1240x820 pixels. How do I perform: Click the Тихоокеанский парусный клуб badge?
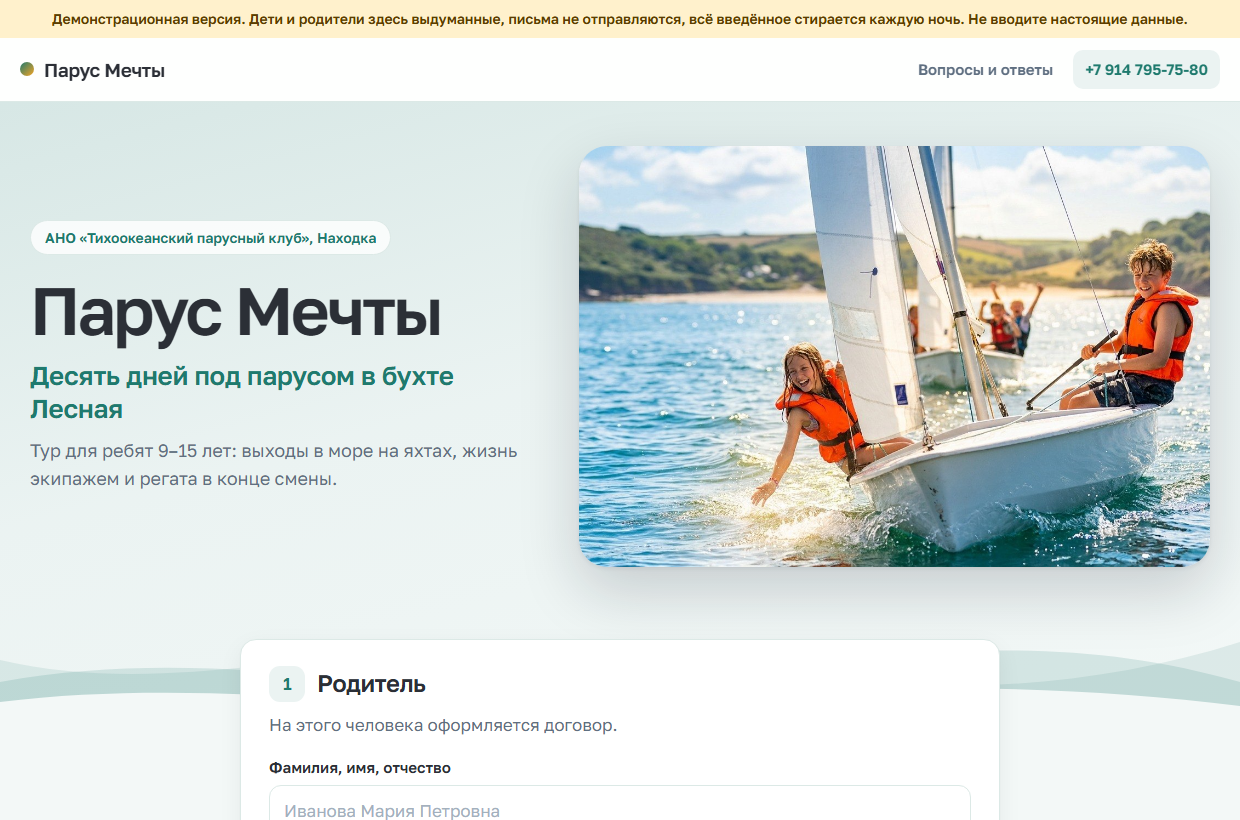(210, 238)
